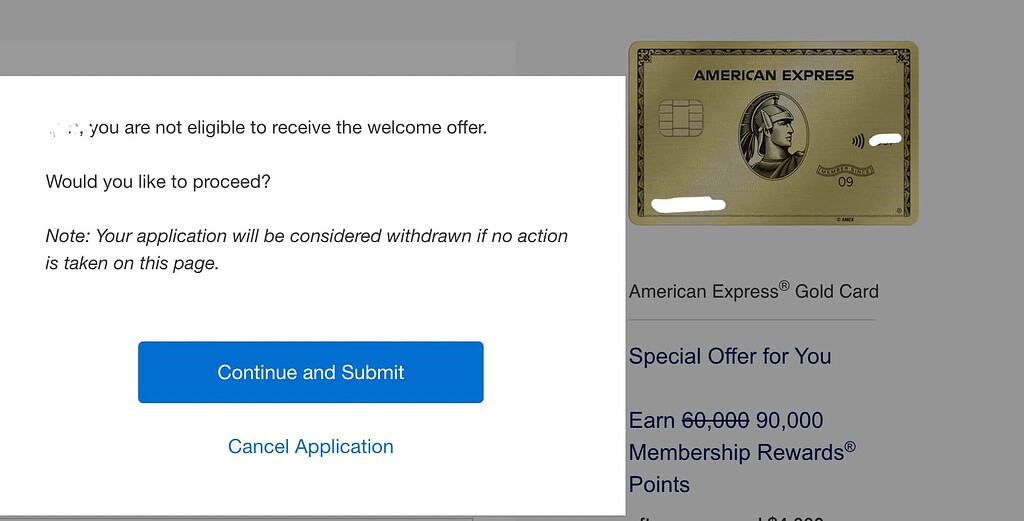Click the AMERICAN EXPRESS logo text on the card
Screen dimensions: 1024x521
pyautogui.click(x=773, y=76)
